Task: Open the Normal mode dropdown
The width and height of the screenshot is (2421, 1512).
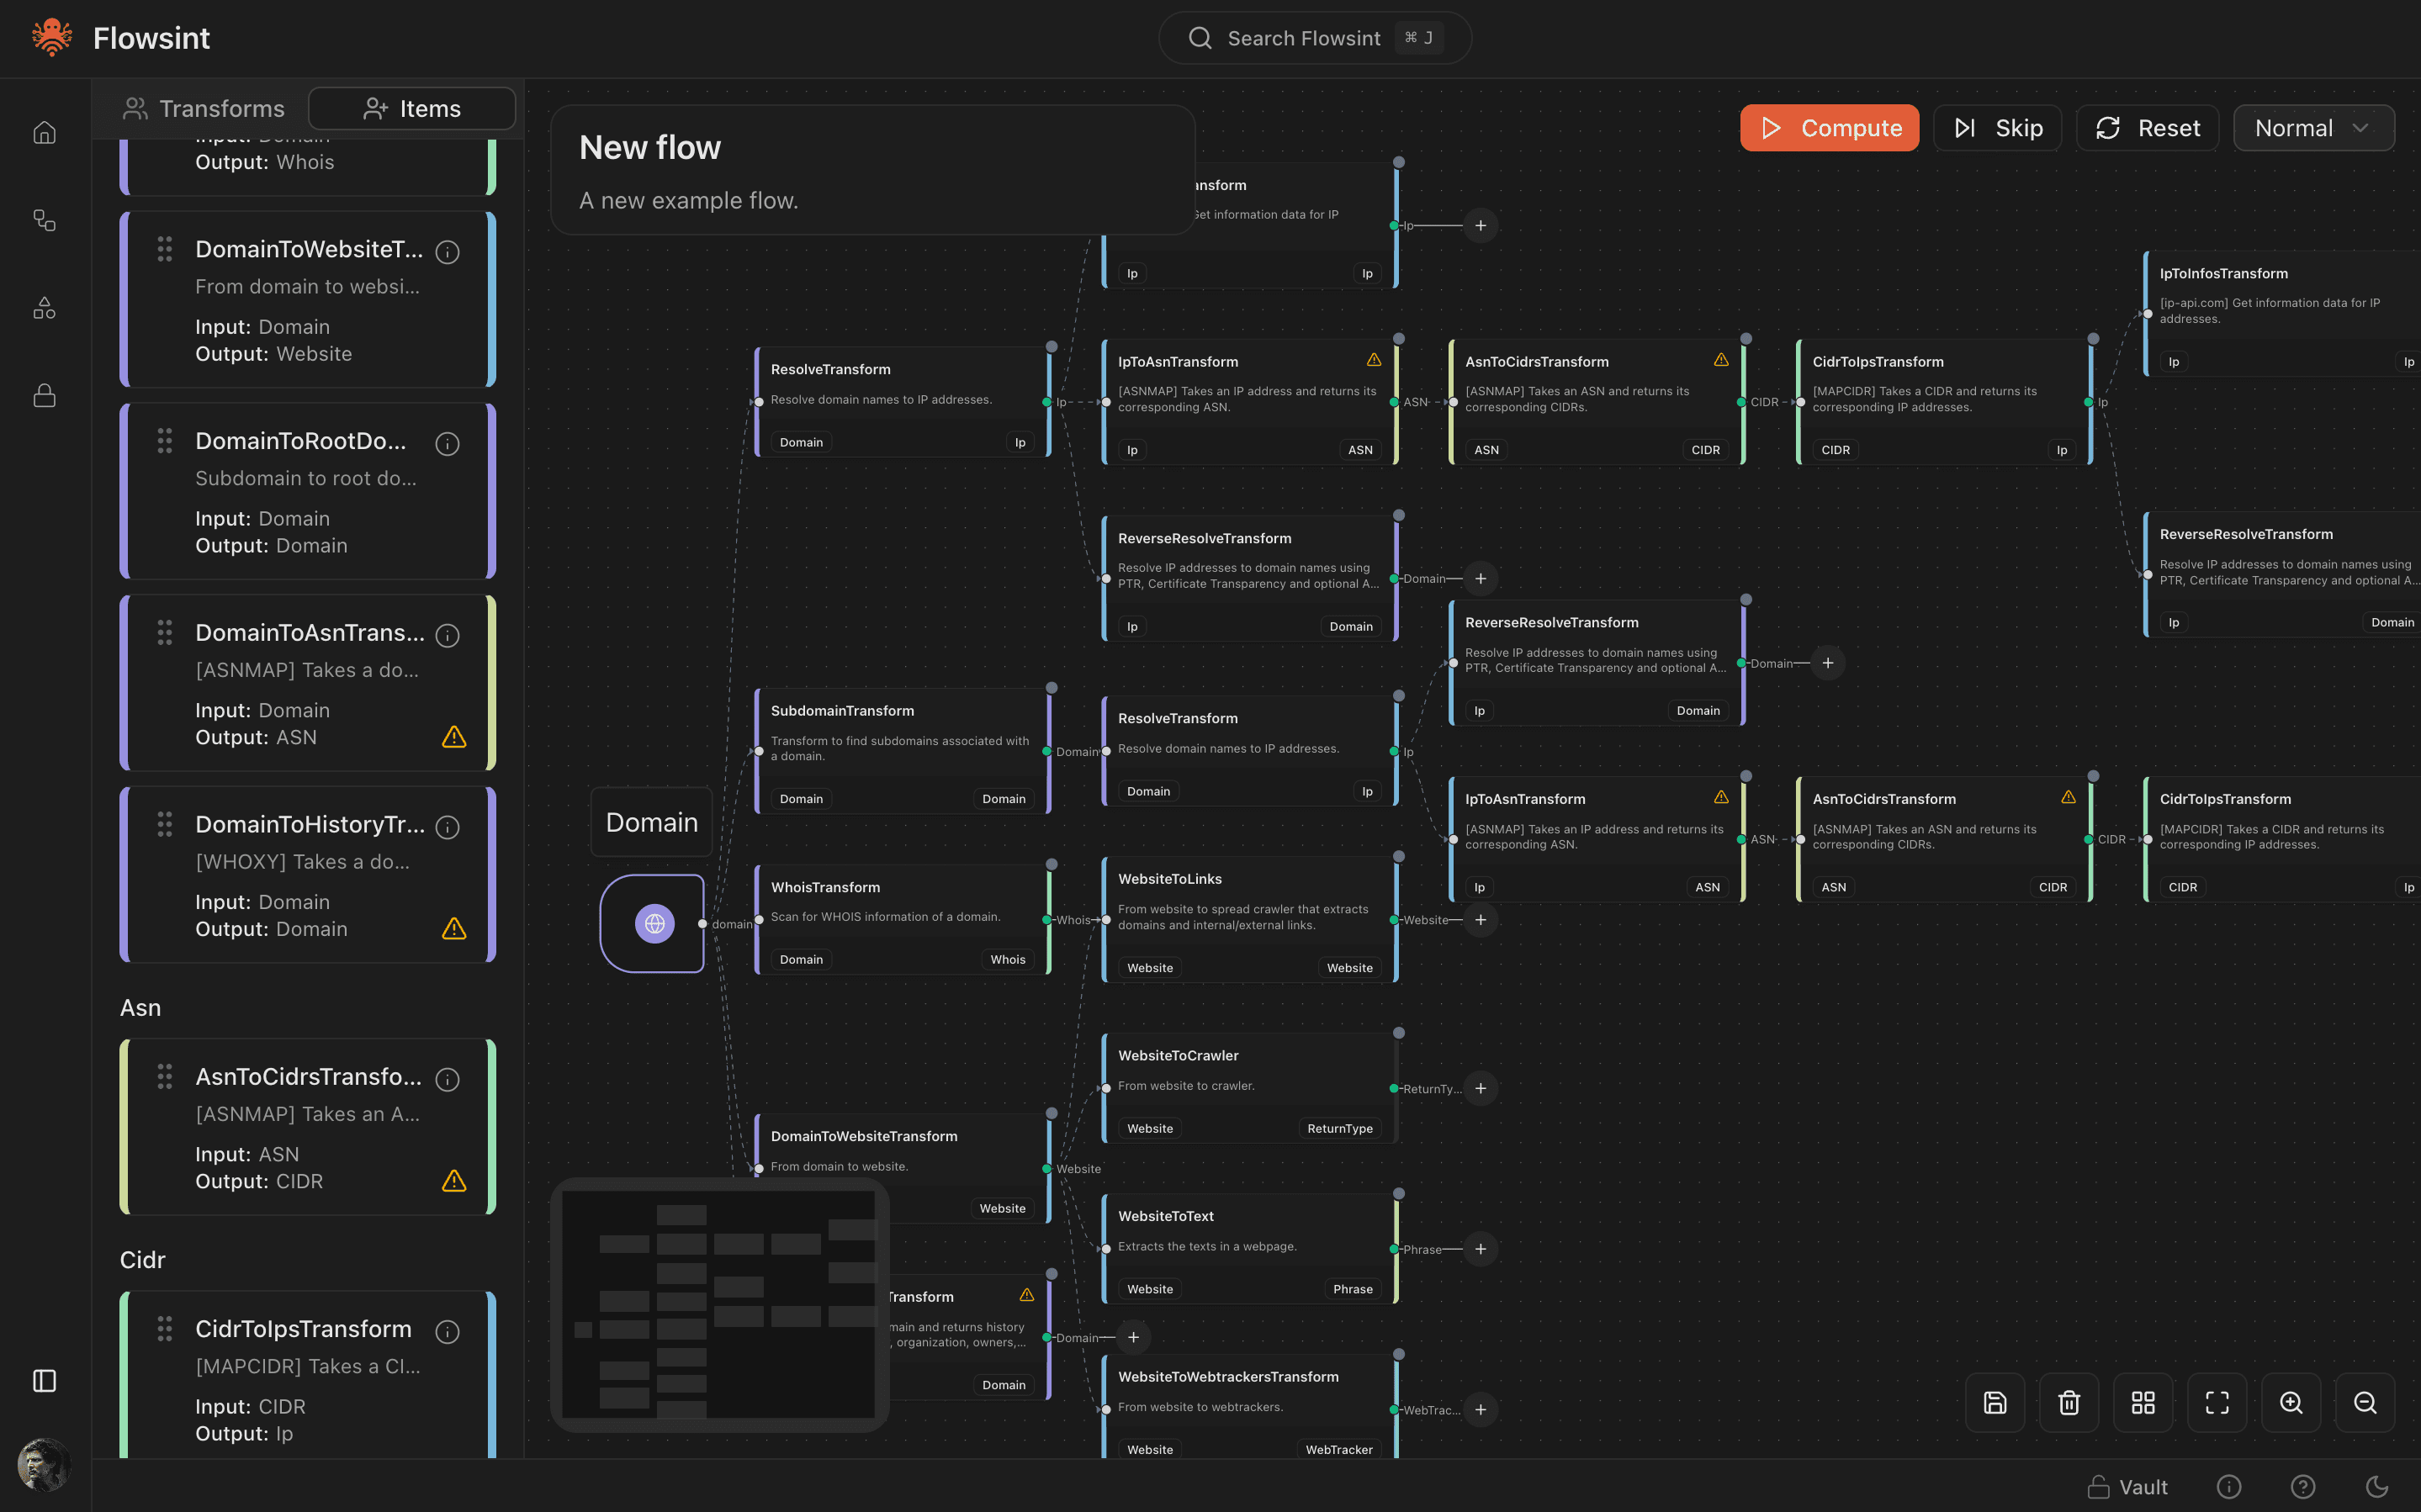Action: [x=2313, y=127]
